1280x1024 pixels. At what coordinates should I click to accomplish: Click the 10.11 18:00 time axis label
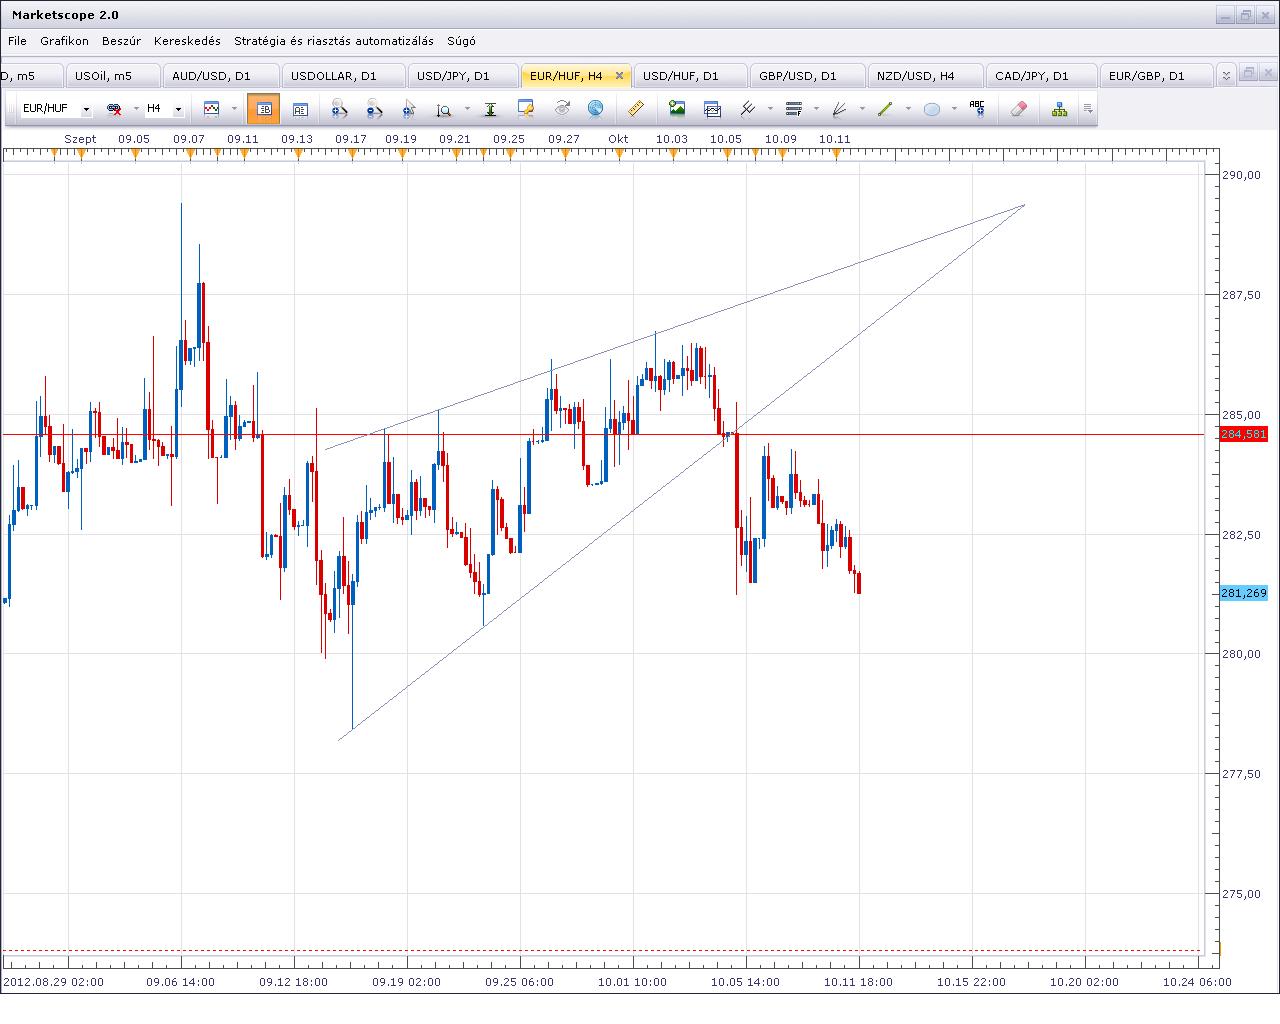tap(858, 982)
